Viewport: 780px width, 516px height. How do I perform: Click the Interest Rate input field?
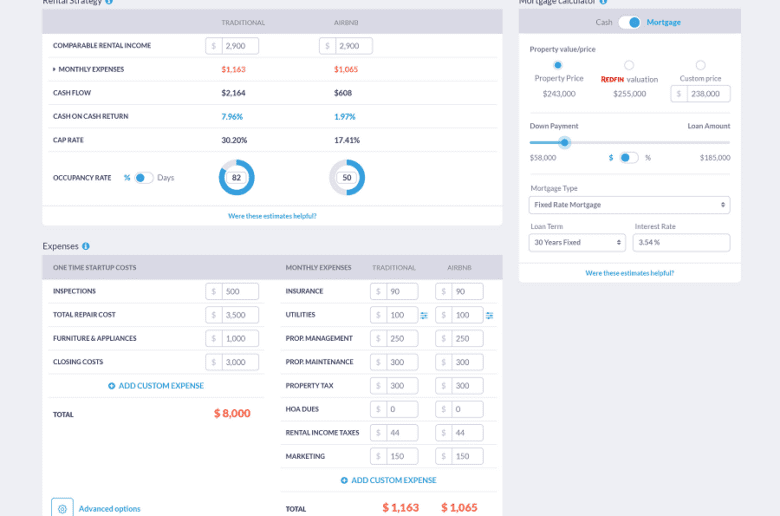[681, 243]
